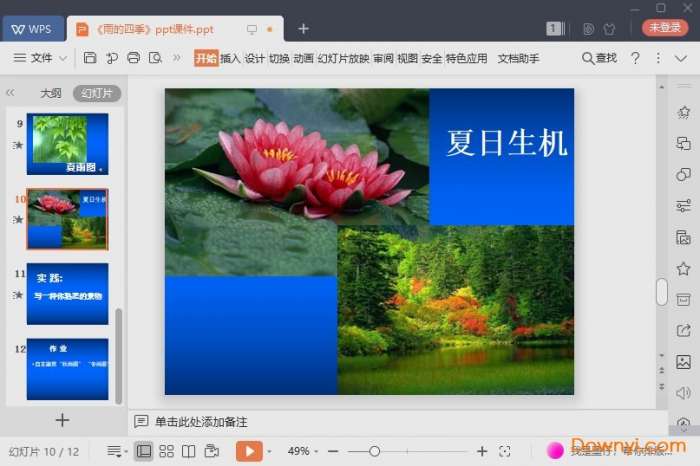Click the 未登录 login button
Image resolution: width=700 pixels, height=466 pixels.
[x=664, y=28]
